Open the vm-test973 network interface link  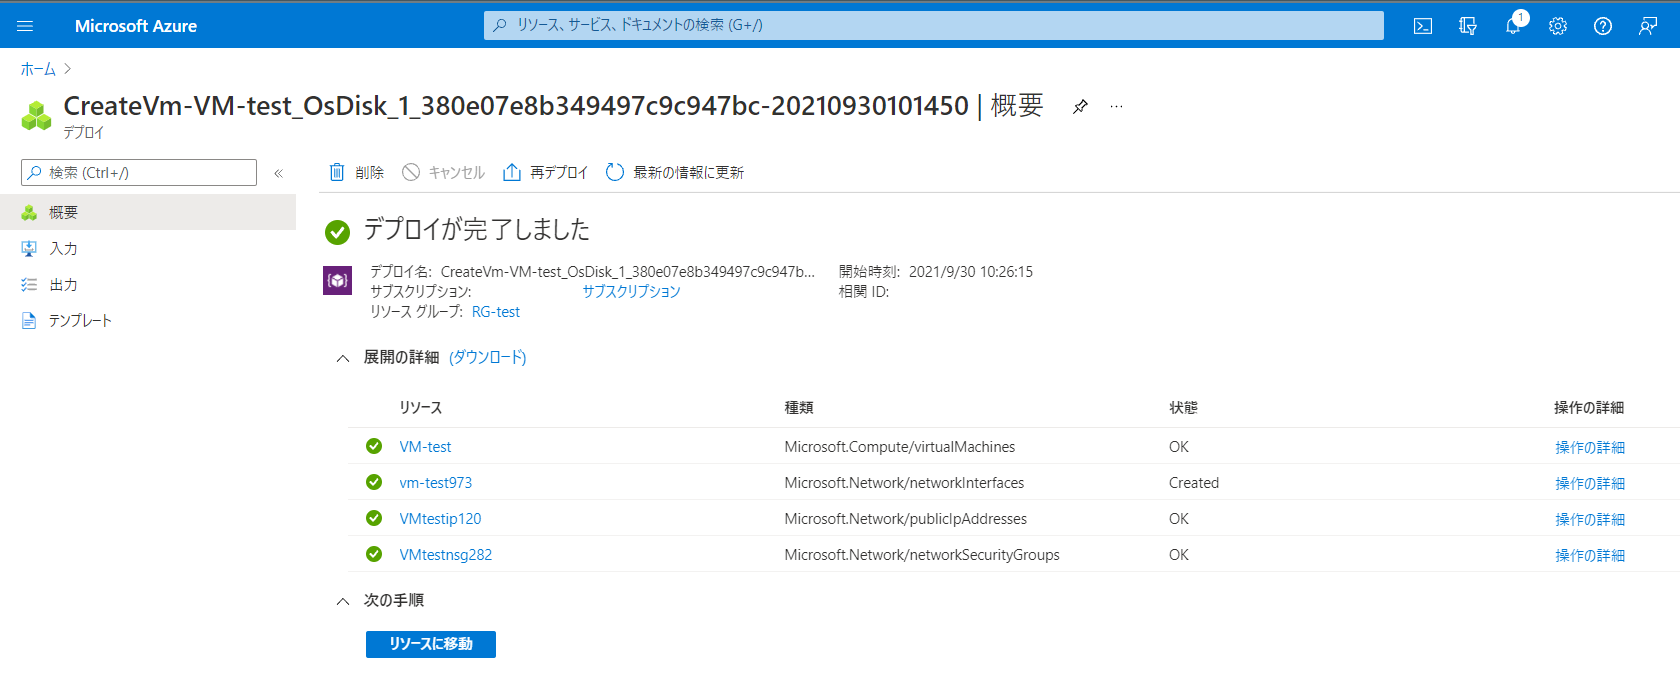pos(435,483)
